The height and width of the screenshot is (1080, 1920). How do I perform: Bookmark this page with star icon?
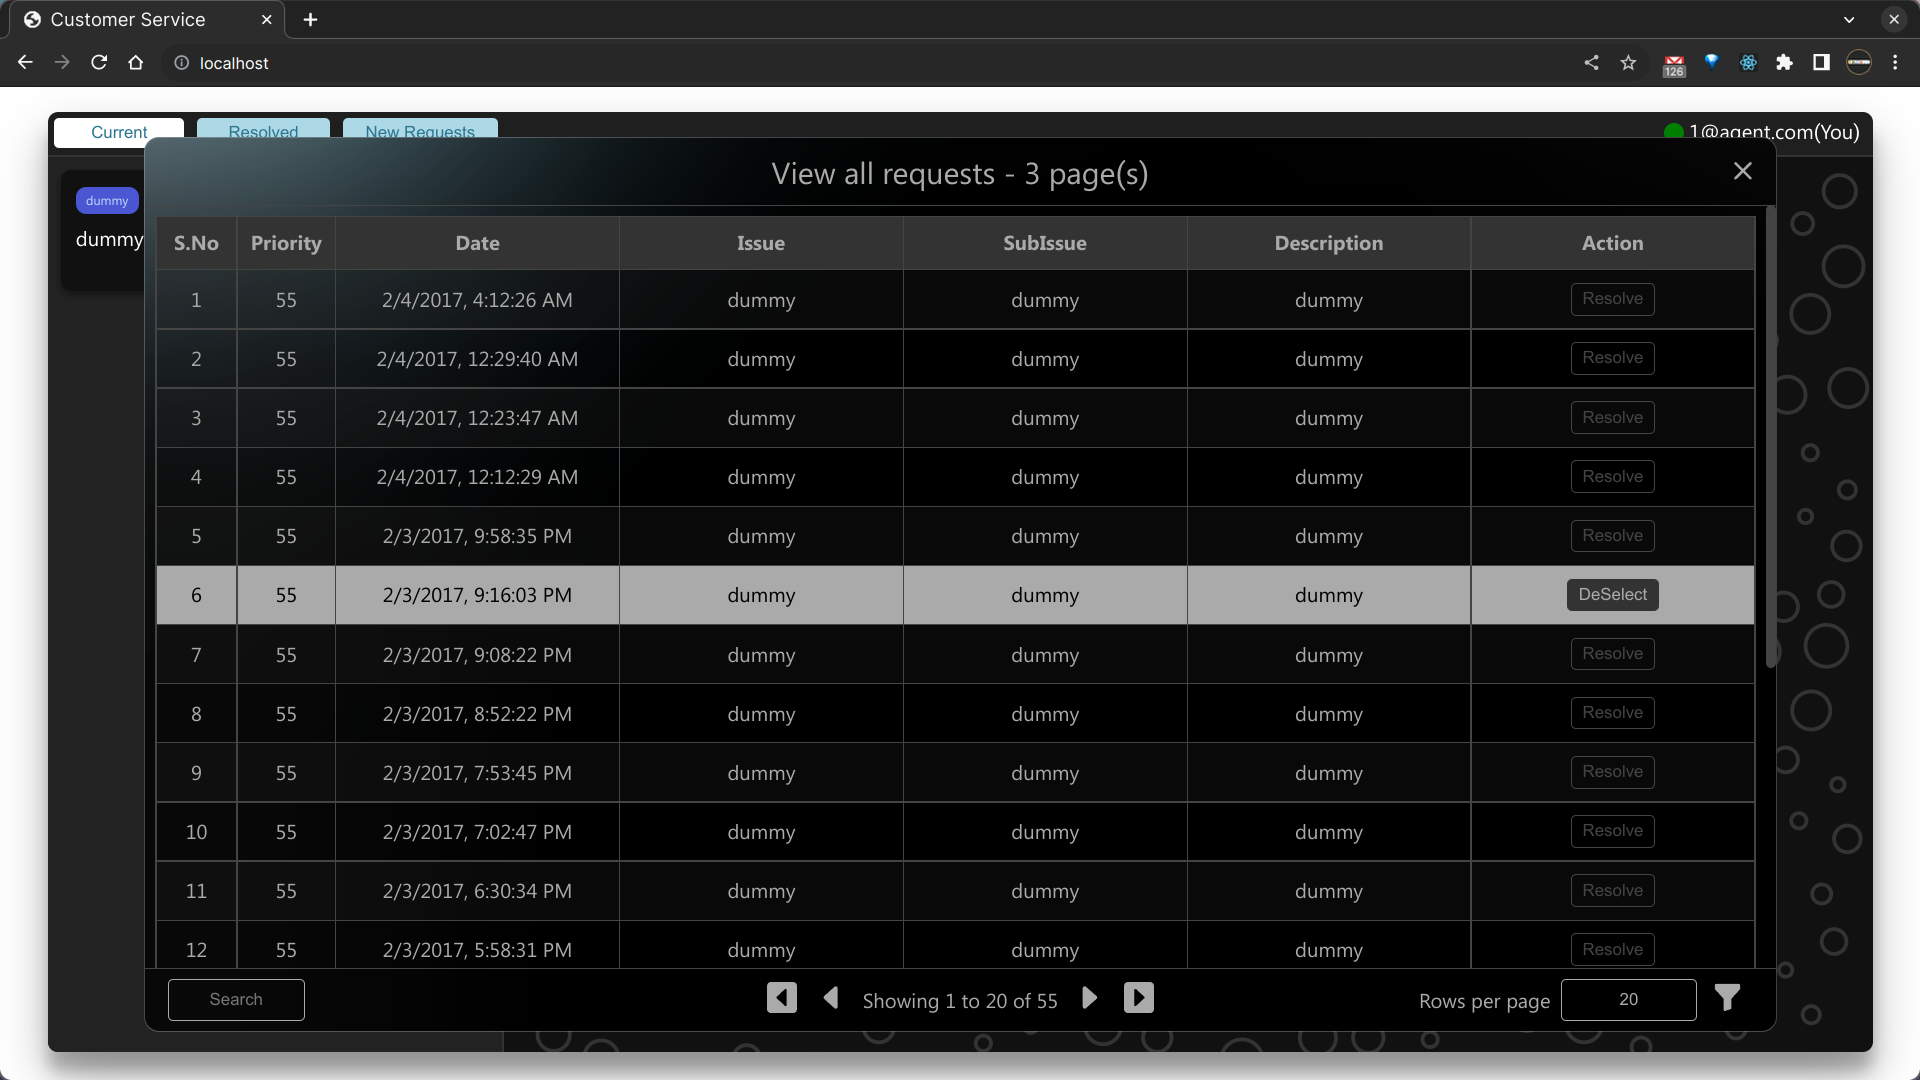(x=1628, y=63)
